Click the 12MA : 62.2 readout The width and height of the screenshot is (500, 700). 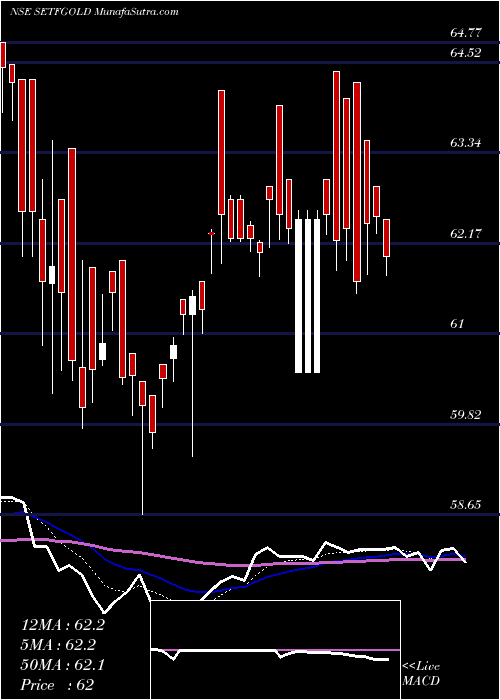tap(63, 625)
